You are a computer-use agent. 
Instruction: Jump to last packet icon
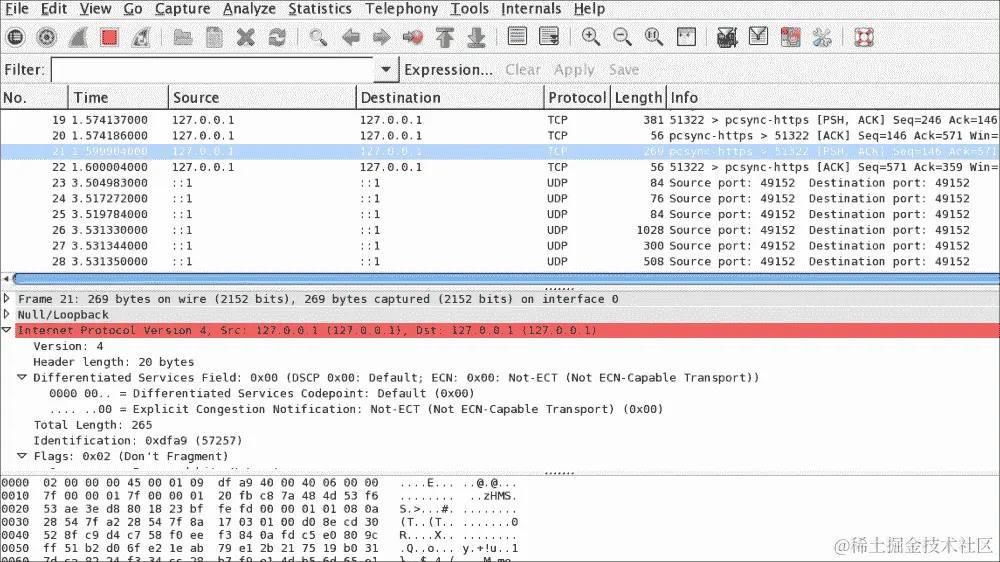(476, 38)
